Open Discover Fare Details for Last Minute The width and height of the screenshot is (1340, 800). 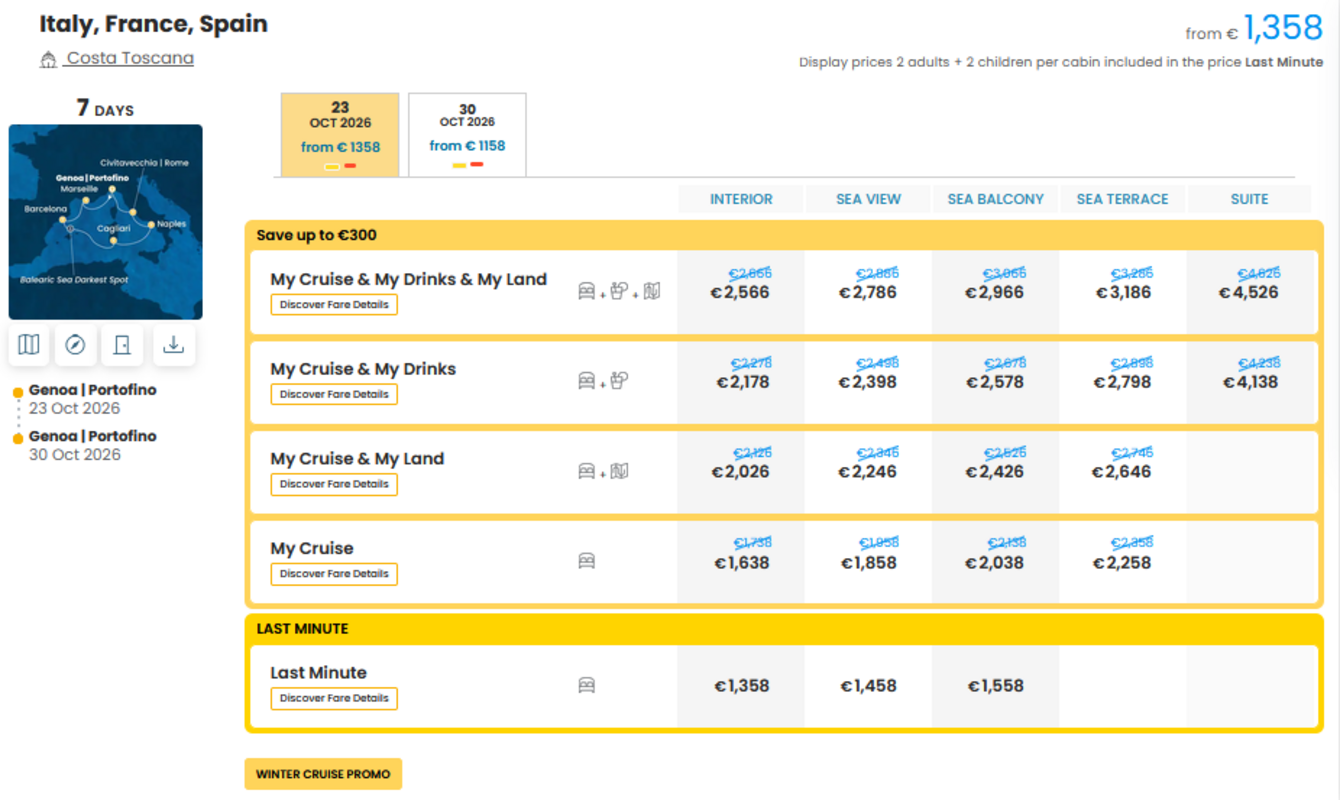[334, 698]
